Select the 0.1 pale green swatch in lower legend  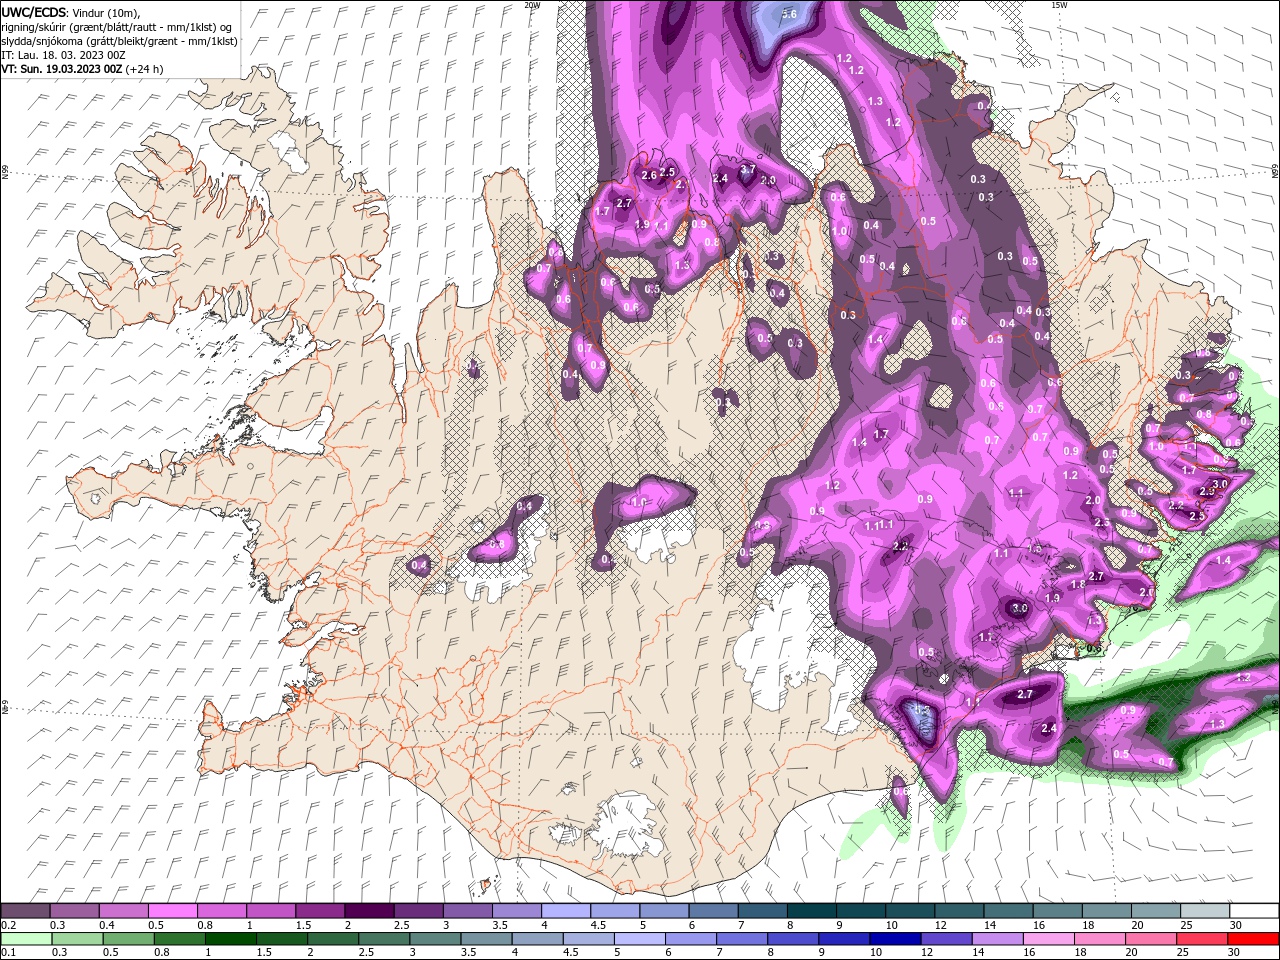26,938
